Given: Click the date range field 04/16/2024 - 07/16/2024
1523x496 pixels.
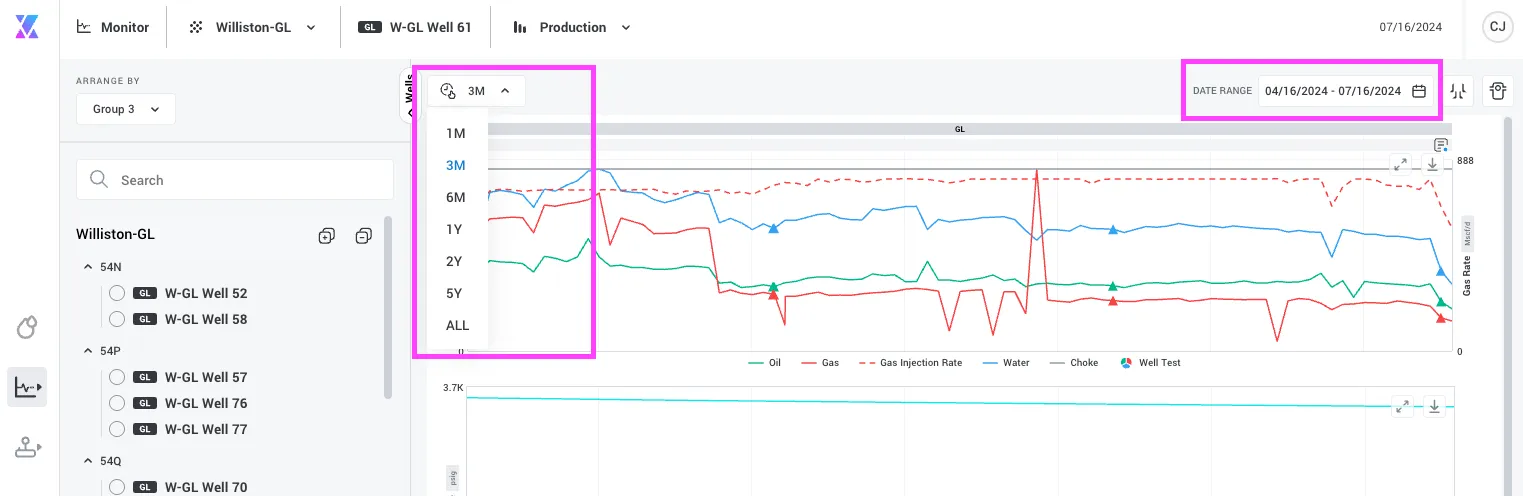Looking at the screenshot, I should coord(1346,91).
